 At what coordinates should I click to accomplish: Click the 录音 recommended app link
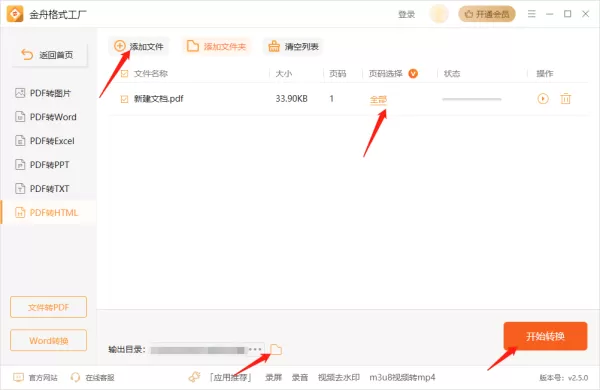300,377
